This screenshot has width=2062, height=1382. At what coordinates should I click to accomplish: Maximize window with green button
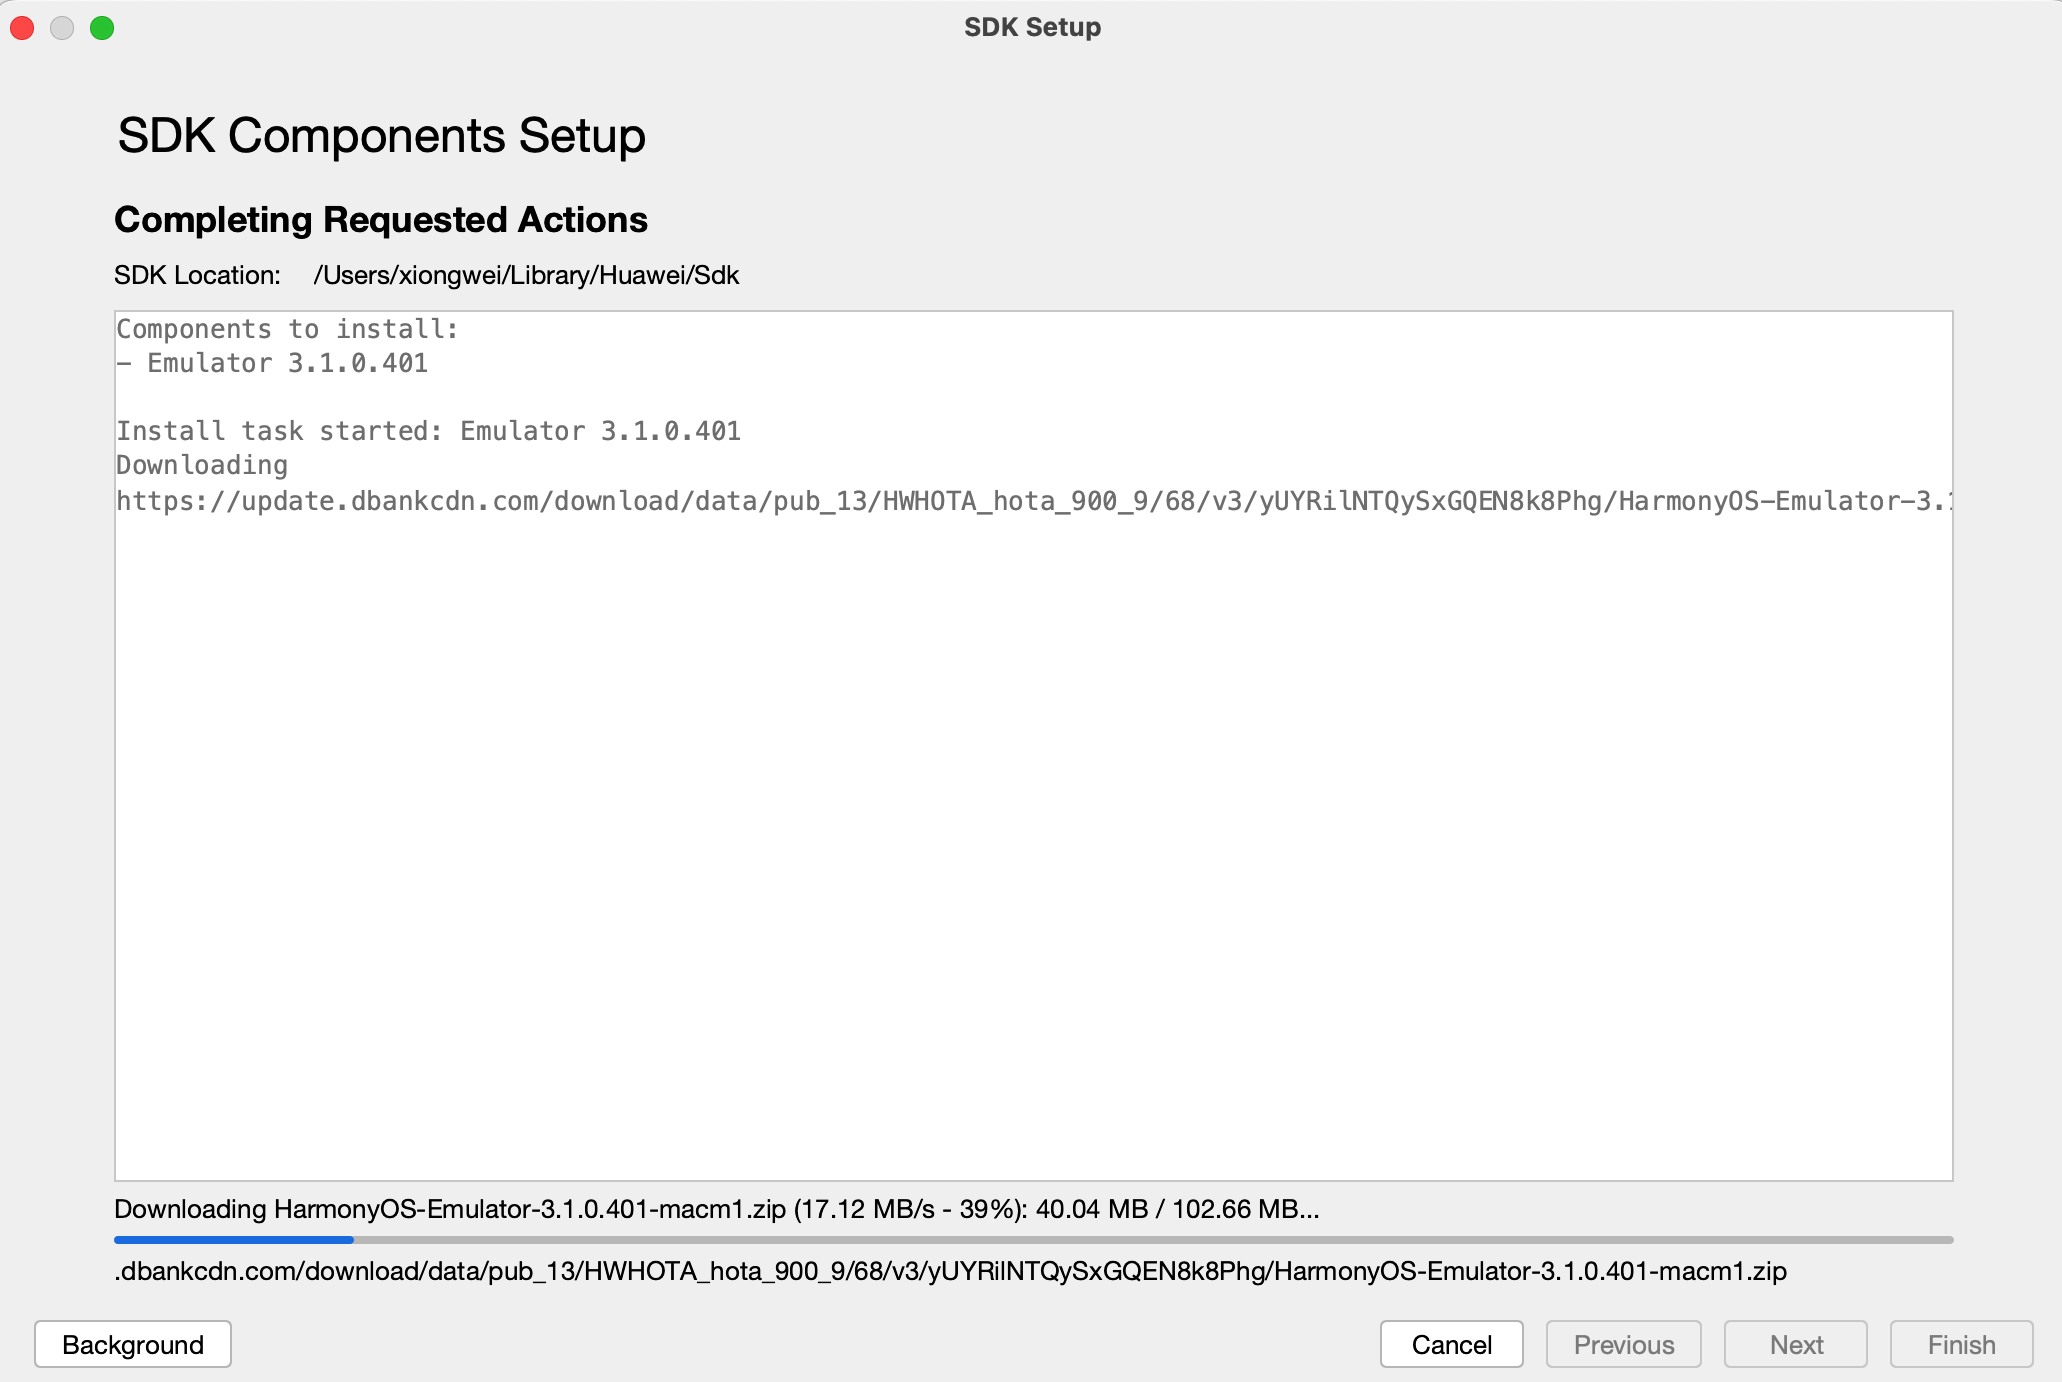coord(102,28)
